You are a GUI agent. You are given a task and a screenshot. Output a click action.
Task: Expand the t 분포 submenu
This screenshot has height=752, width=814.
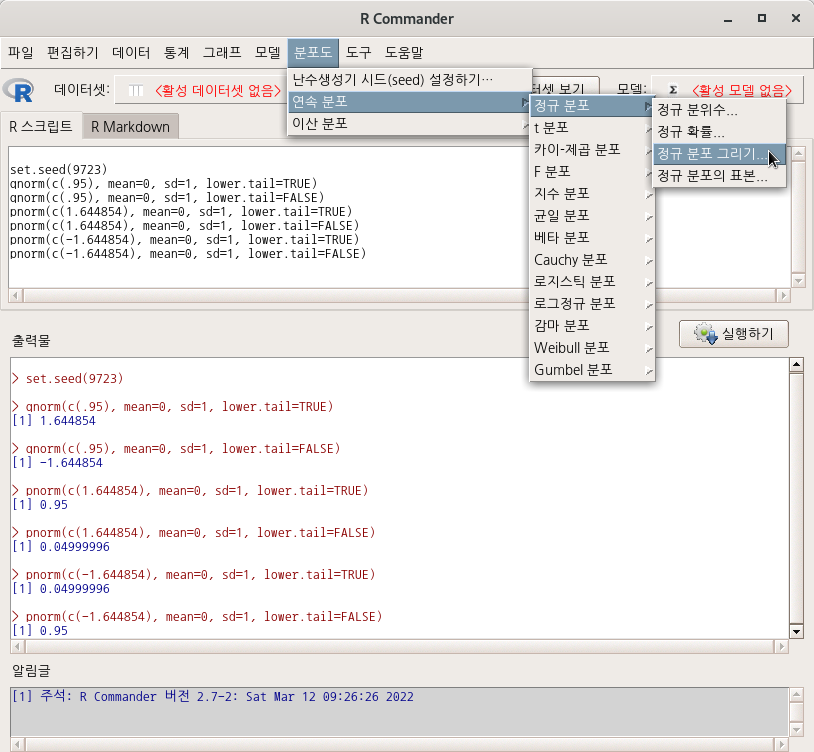[x=592, y=128]
